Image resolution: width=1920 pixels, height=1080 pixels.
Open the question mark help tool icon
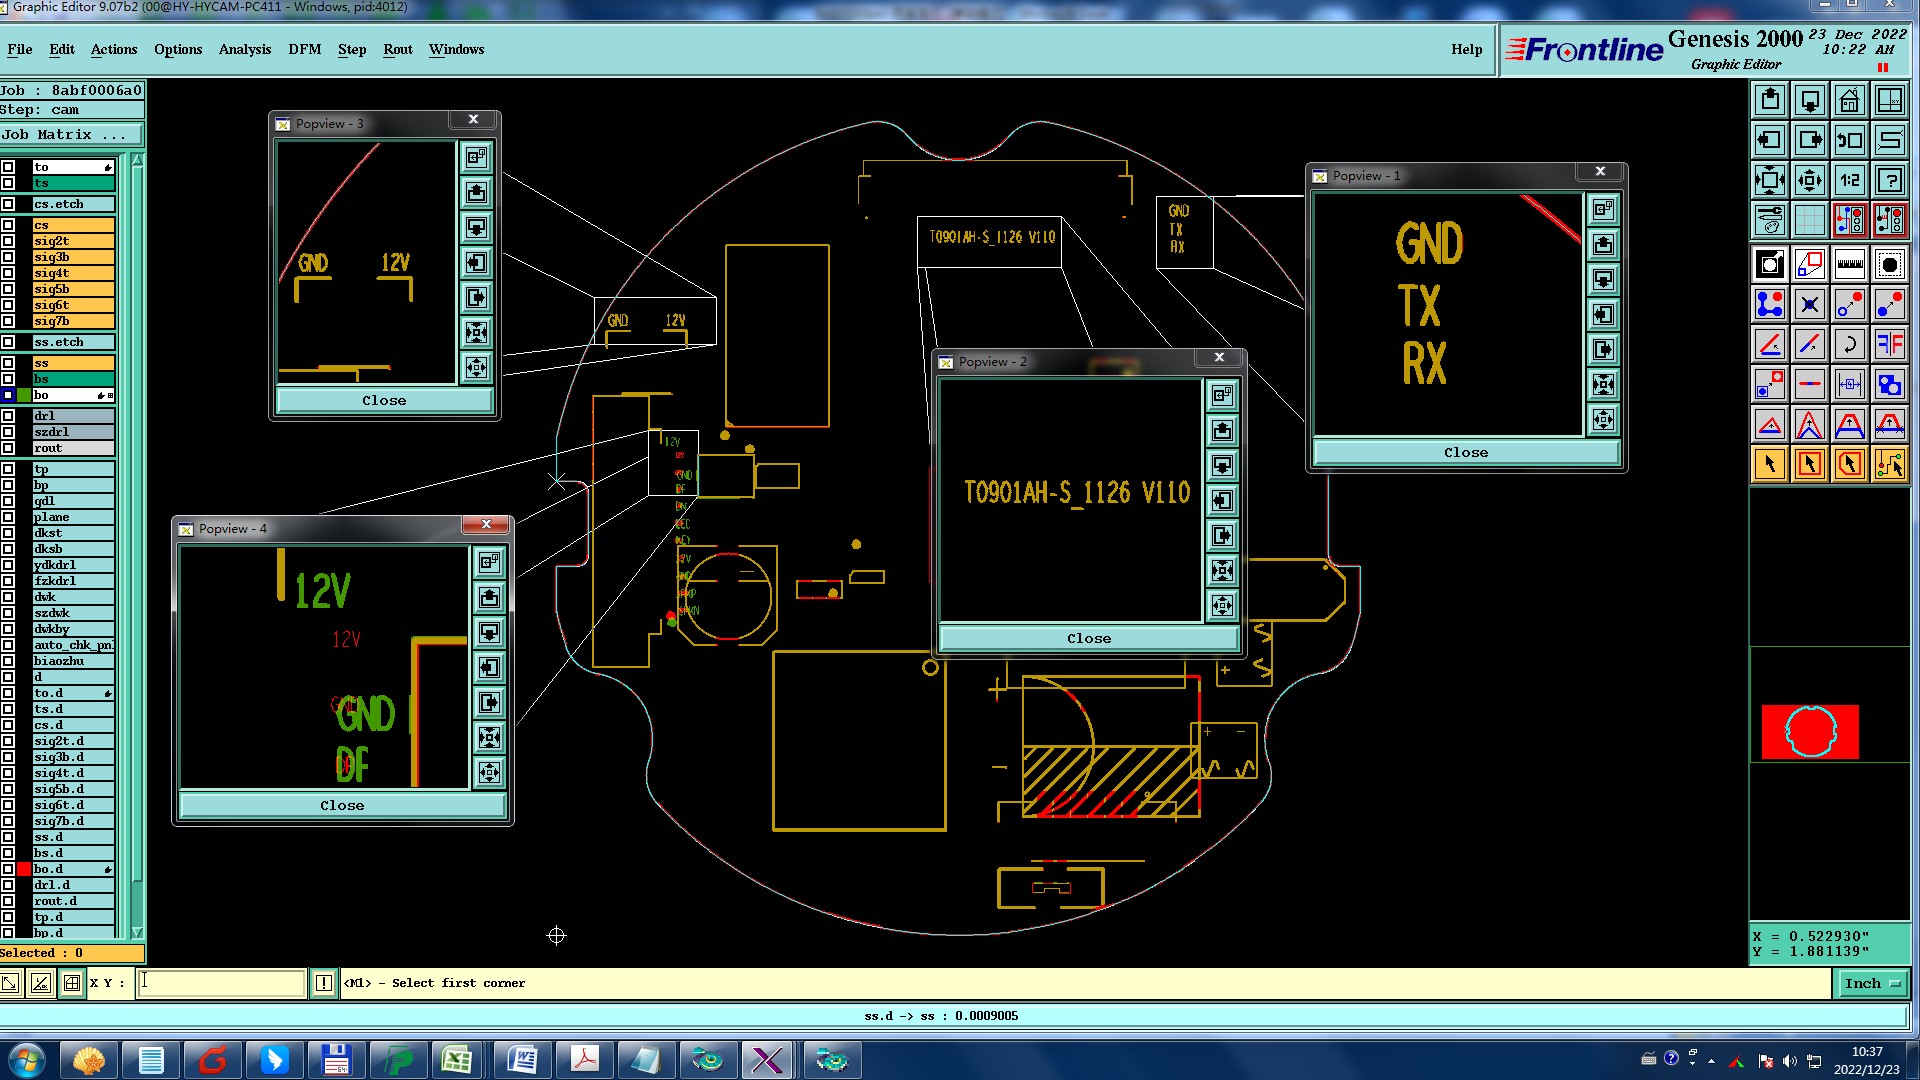(x=1889, y=180)
